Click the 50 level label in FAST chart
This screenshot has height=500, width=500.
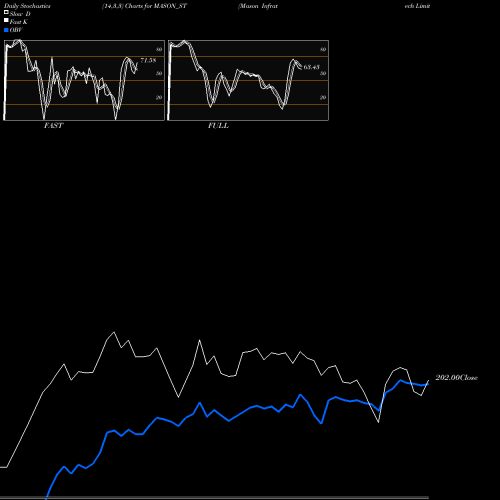tap(159, 73)
